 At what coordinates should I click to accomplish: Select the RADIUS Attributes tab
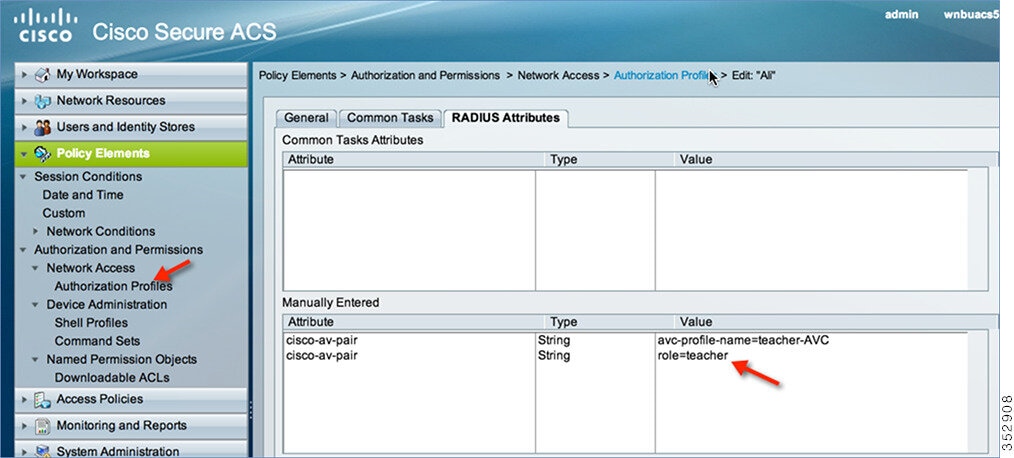[x=506, y=118]
